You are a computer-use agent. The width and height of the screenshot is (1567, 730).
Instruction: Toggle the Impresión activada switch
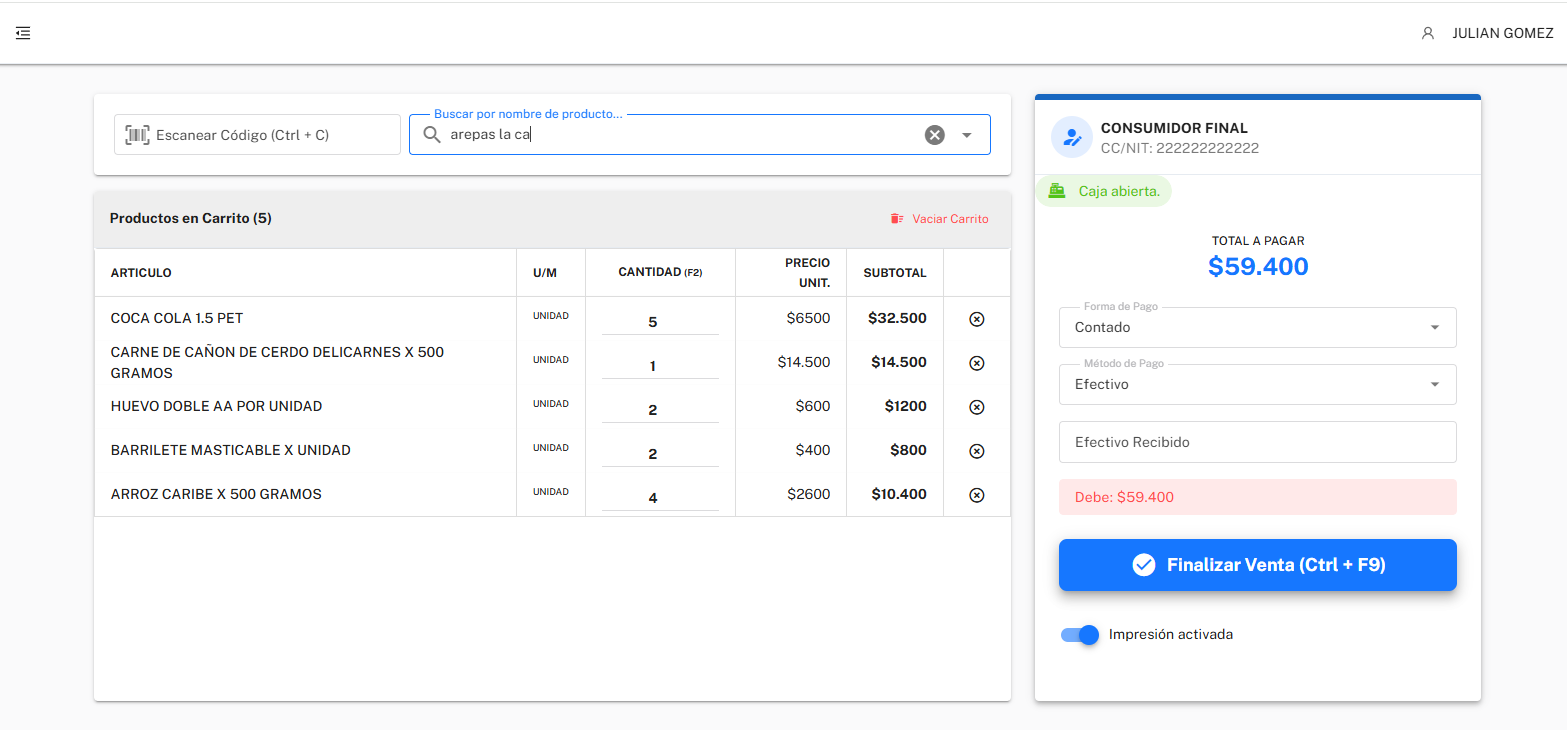(1080, 634)
